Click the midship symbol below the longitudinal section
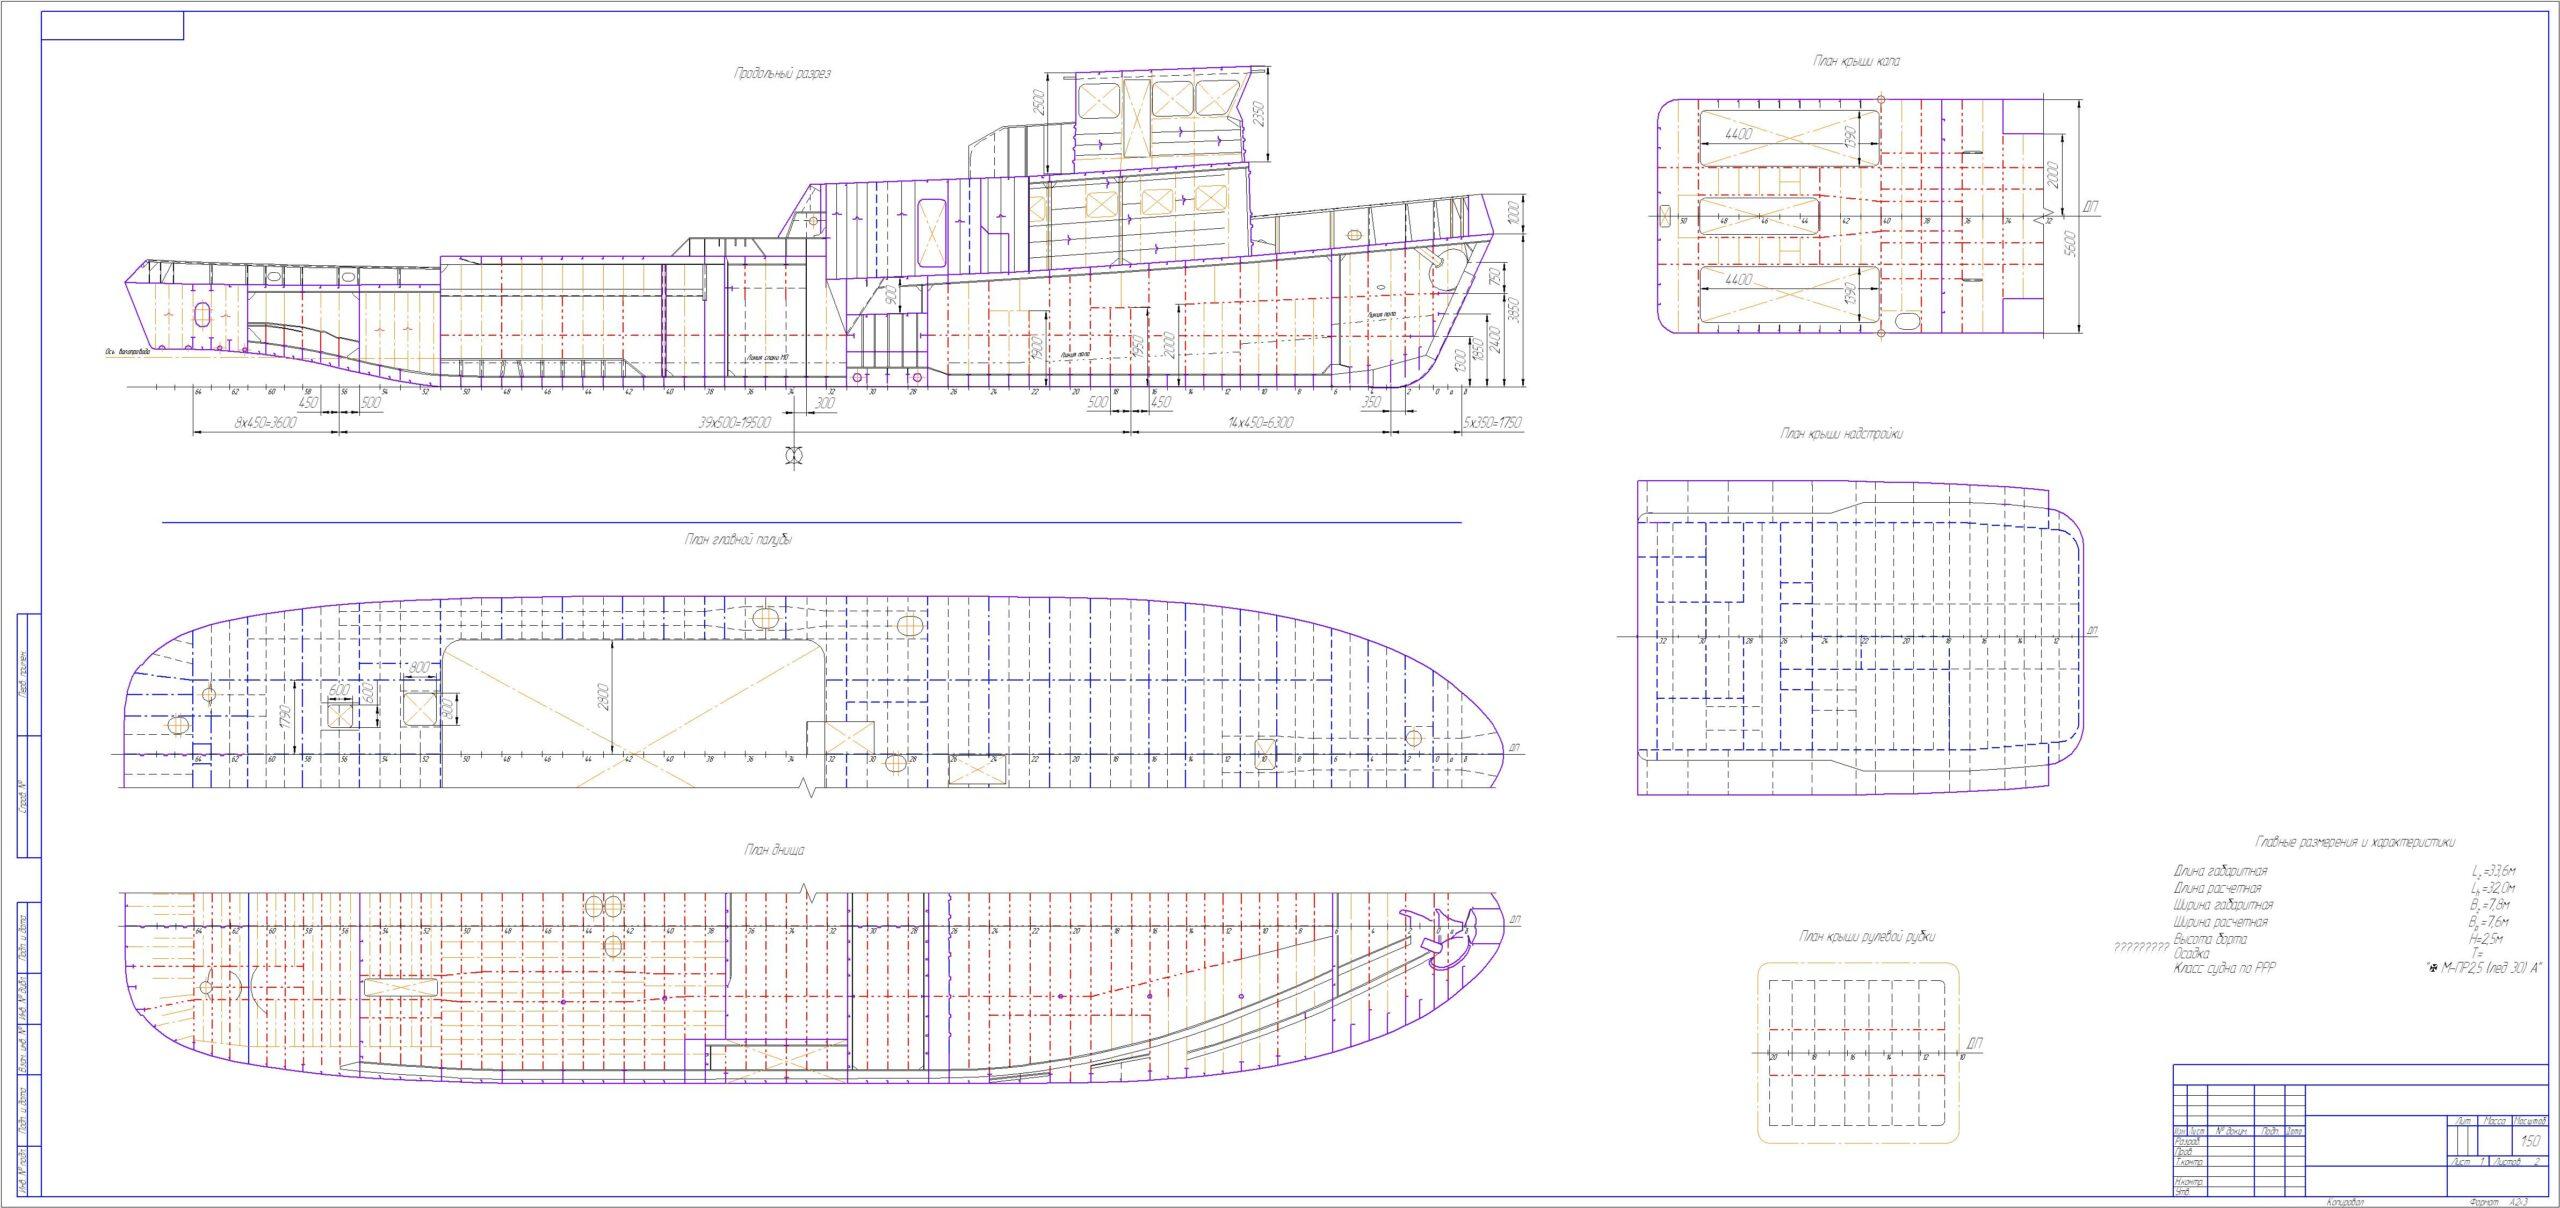2560x1208 pixels. coord(795,455)
